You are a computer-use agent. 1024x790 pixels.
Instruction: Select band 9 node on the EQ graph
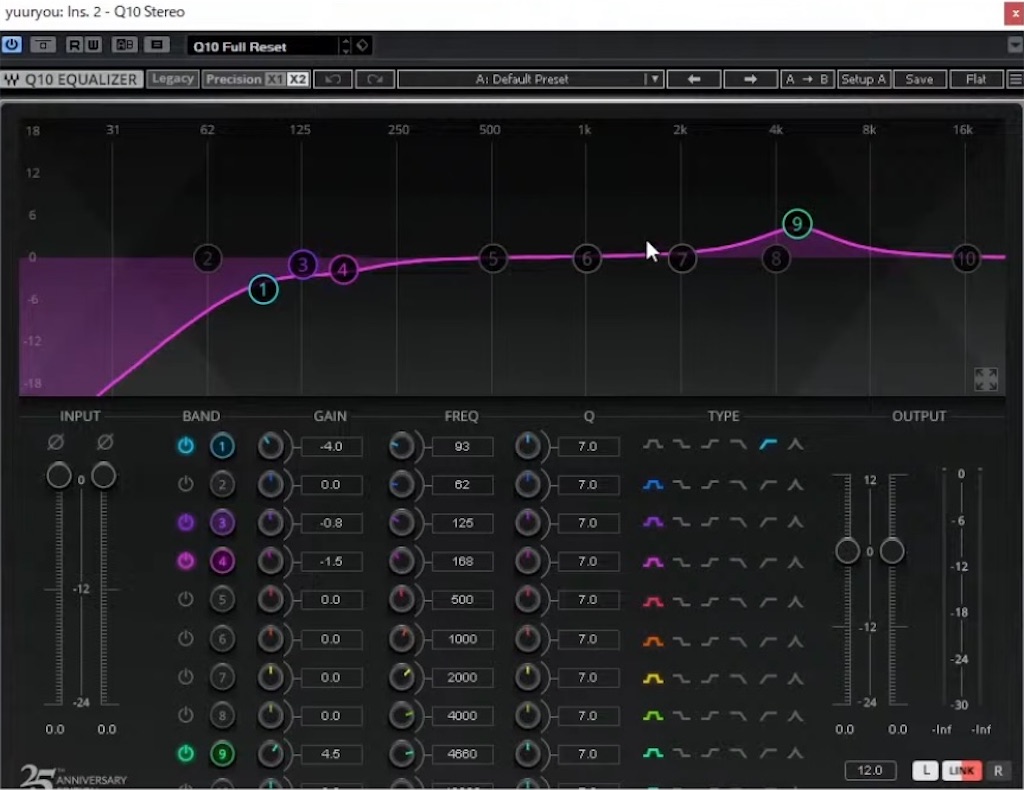(x=797, y=224)
